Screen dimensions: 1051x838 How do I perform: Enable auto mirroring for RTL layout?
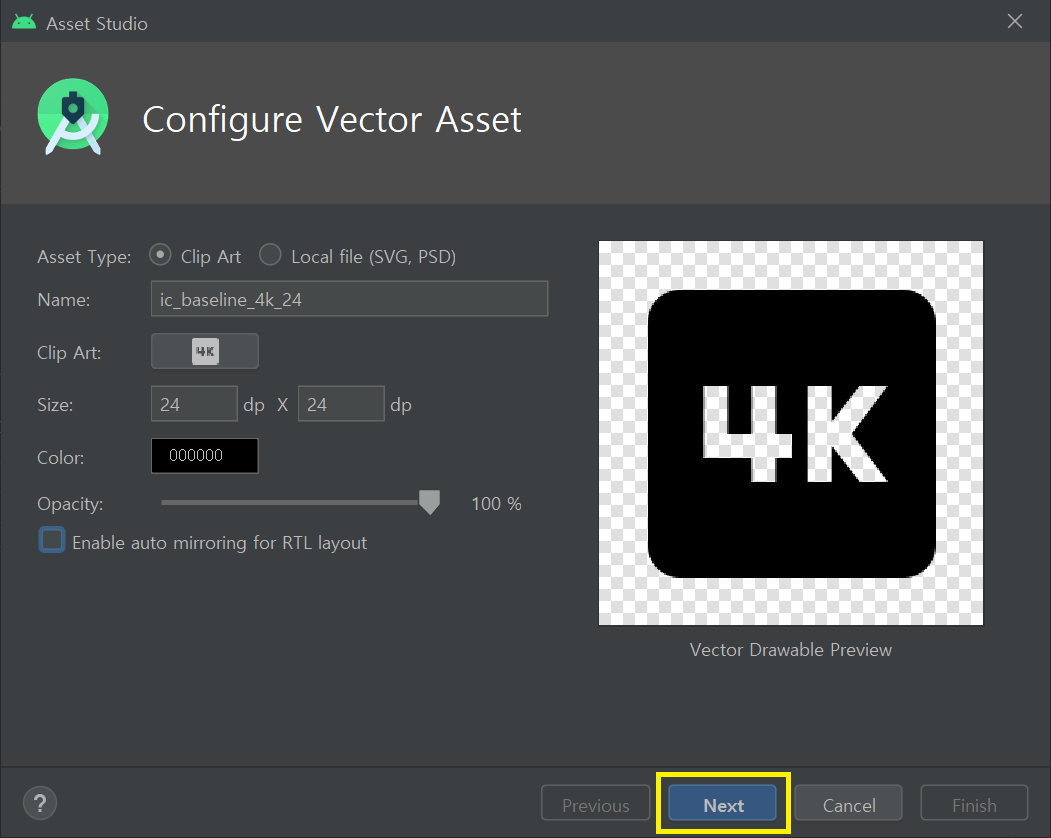click(x=52, y=542)
